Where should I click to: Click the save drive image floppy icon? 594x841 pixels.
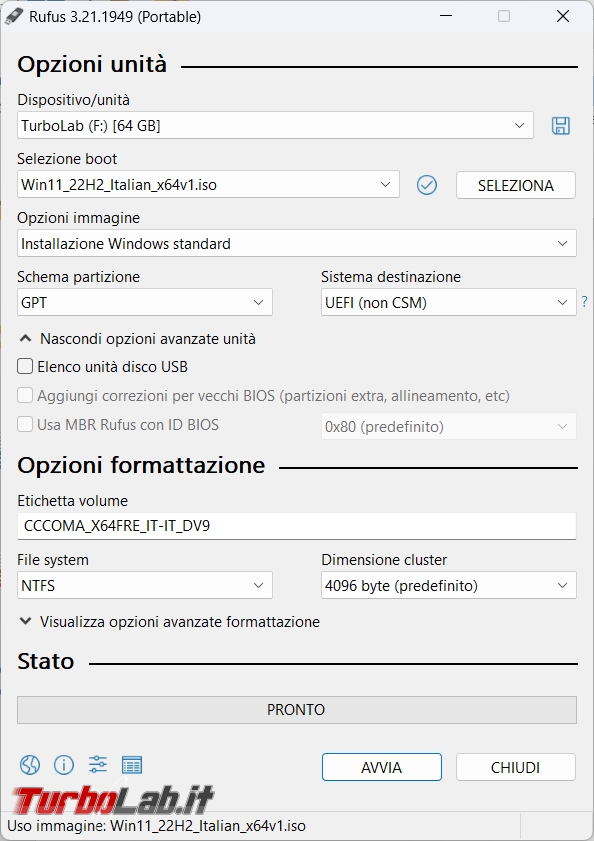(x=561, y=126)
